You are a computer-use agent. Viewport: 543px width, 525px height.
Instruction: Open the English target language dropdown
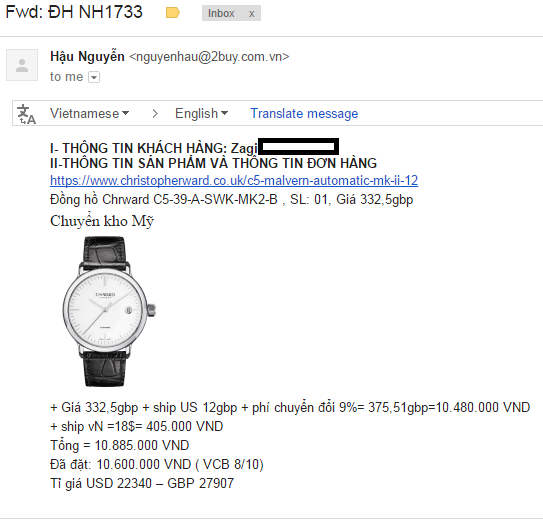pos(201,114)
